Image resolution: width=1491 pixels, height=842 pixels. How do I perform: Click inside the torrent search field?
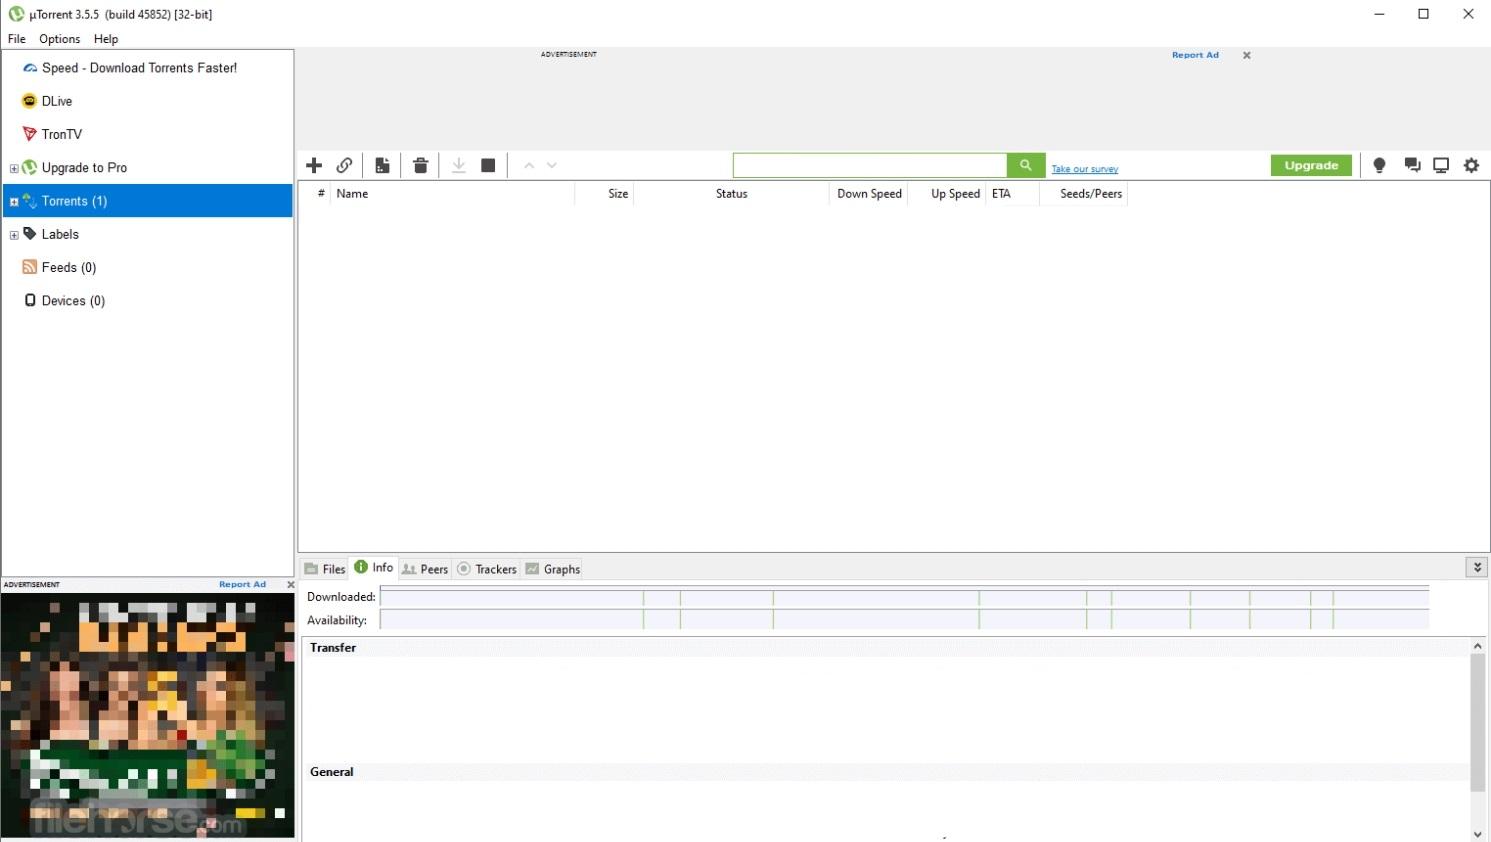pos(870,164)
